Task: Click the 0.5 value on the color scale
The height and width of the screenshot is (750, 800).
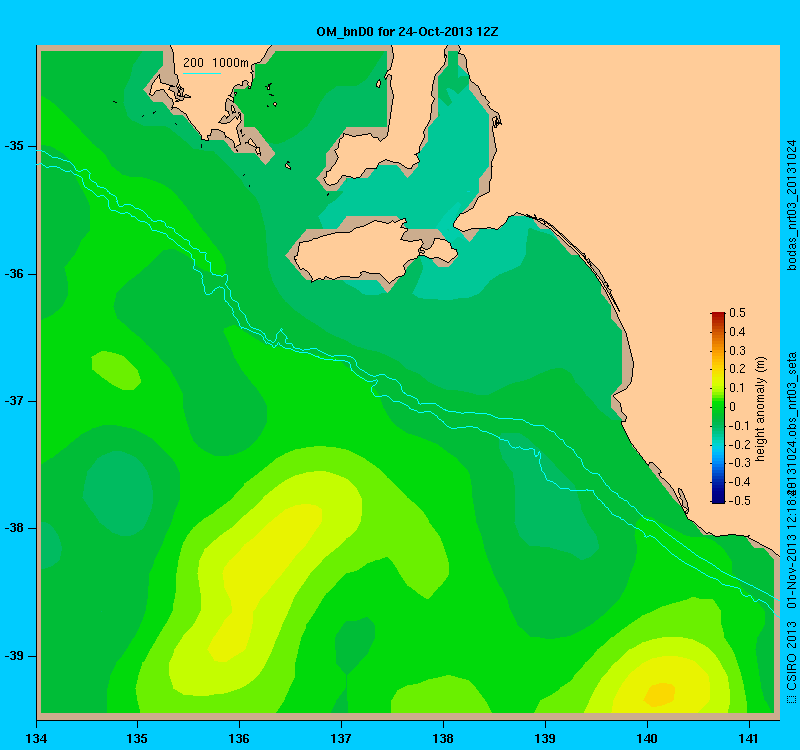Action: pos(737,313)
